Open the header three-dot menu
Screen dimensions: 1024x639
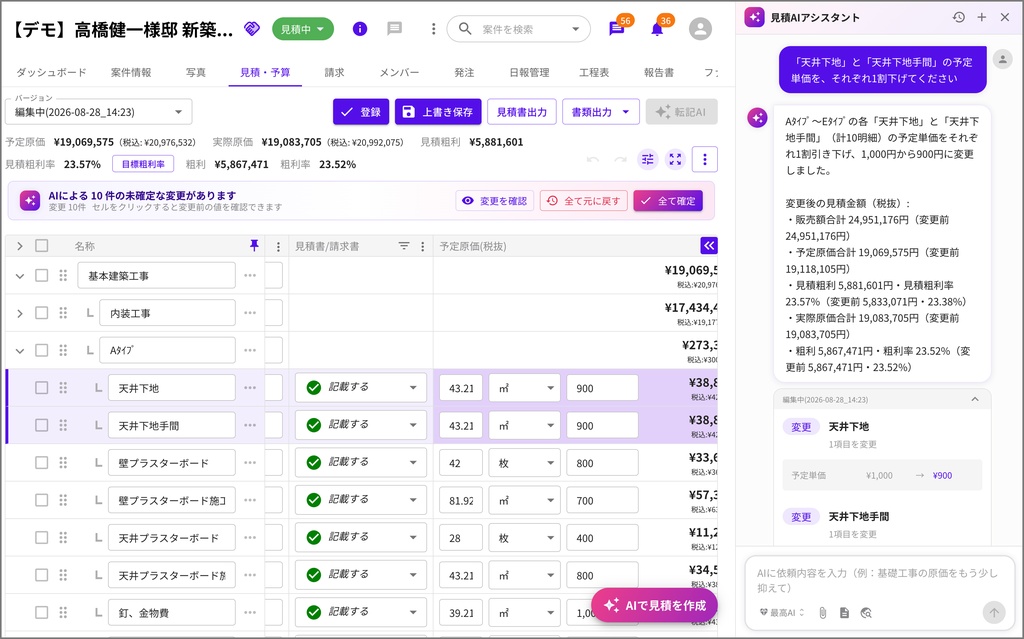pyautogui.click(x=433, y=29)
